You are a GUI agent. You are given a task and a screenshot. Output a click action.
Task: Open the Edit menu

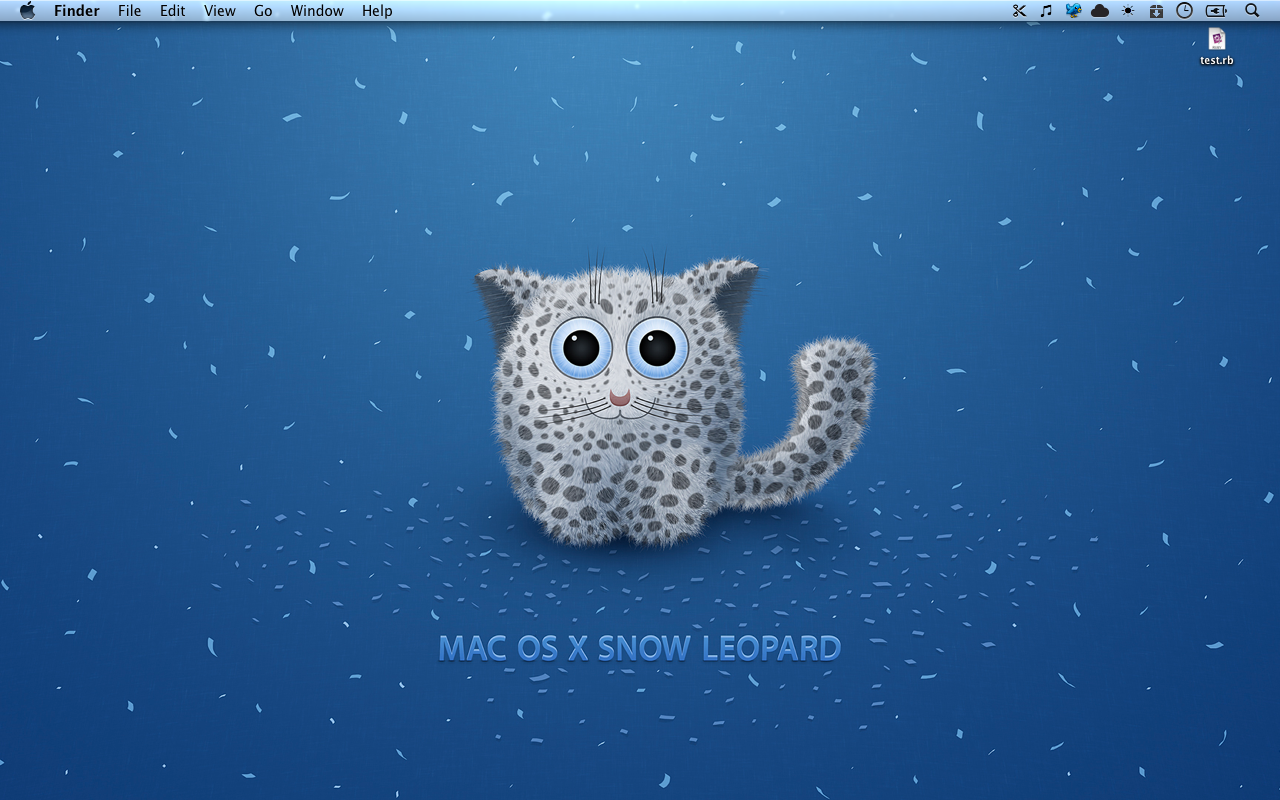[173, 11]
